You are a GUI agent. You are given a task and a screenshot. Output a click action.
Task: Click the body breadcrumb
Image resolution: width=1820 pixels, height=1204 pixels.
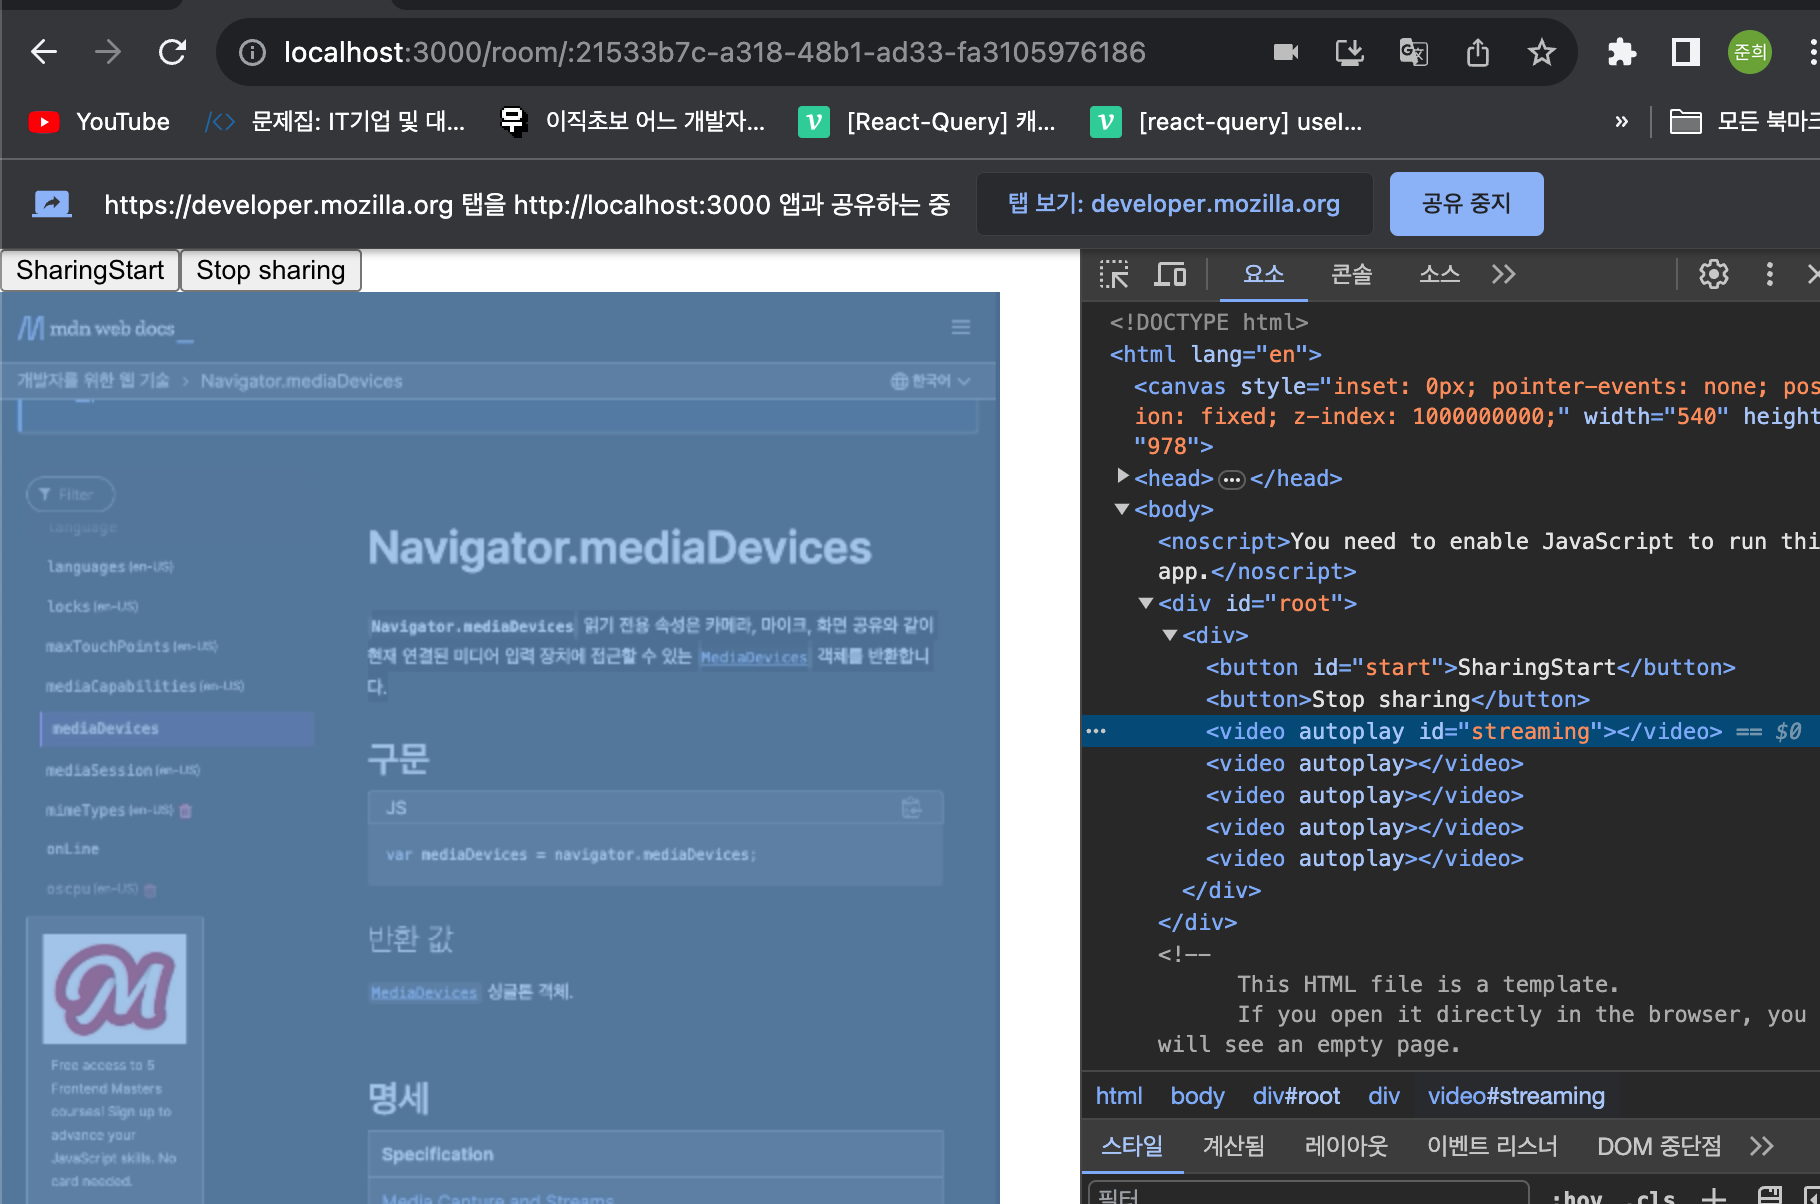pyautogui.click(x=1197, y=1096)
